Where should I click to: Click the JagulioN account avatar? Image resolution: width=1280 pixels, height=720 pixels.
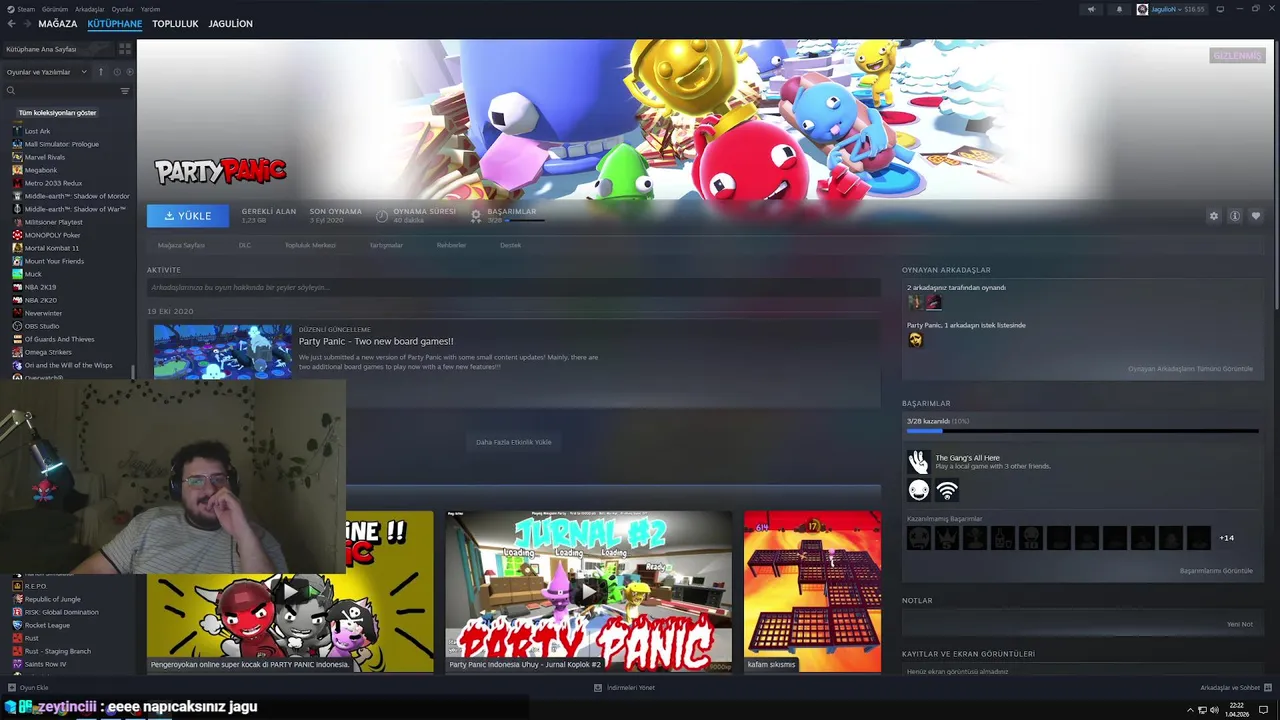1142,9
